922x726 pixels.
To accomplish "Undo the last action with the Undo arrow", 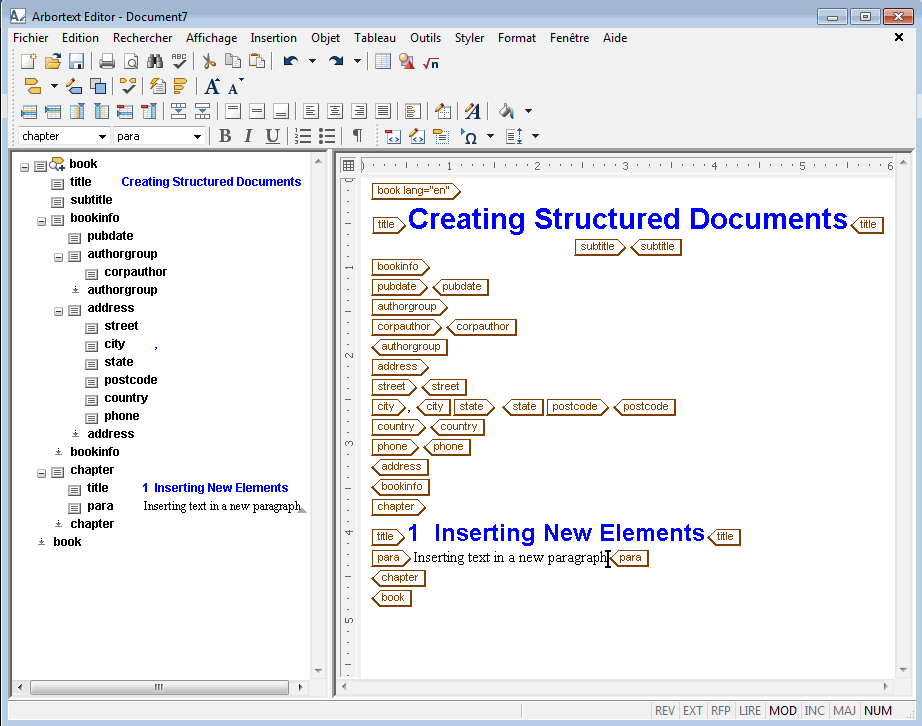I will pos(290,61).
